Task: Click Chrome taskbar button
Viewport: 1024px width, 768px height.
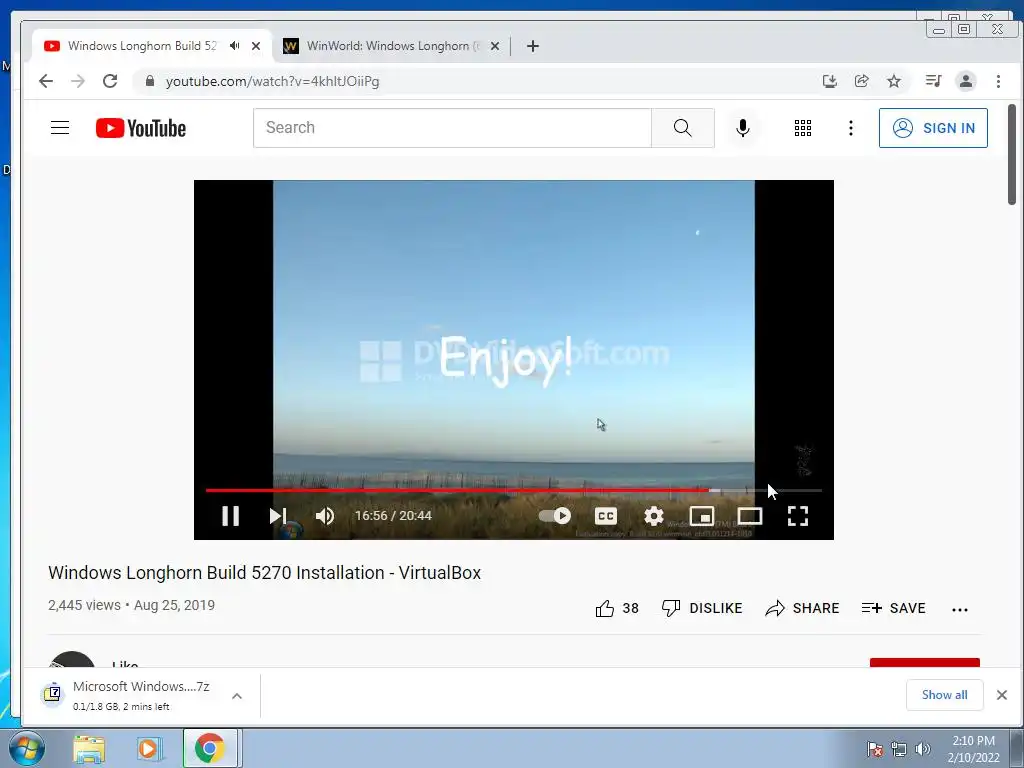Action: pos(210,748)
